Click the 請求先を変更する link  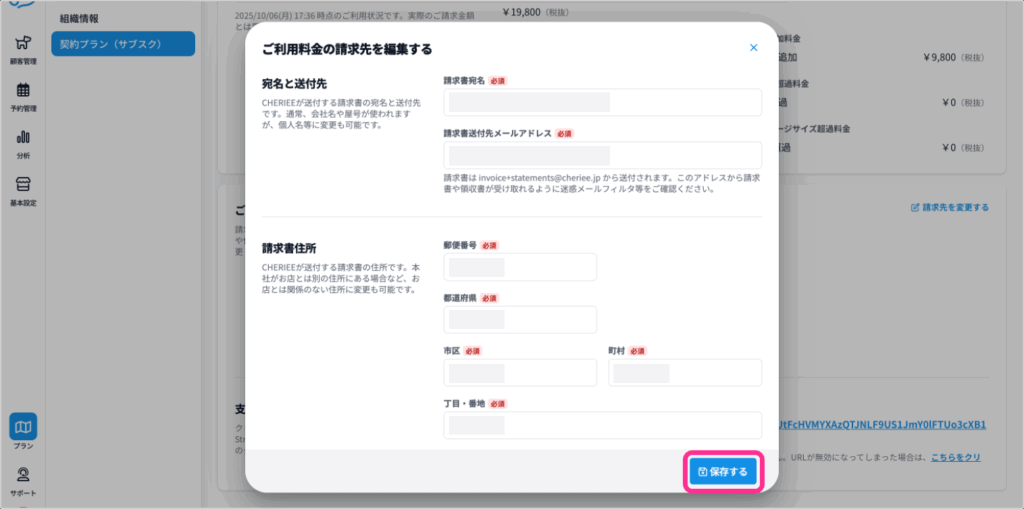tap(949, 208)
